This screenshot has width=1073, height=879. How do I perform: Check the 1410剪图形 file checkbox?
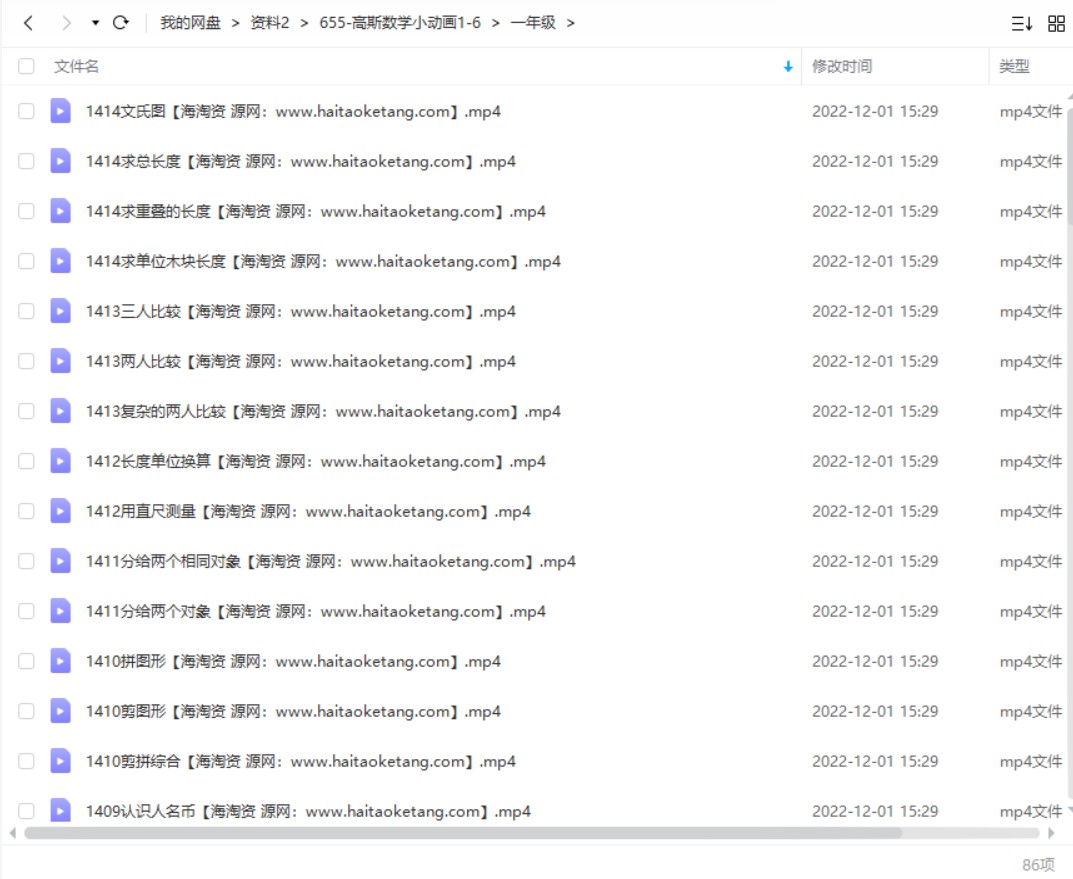tap(26, 711)
